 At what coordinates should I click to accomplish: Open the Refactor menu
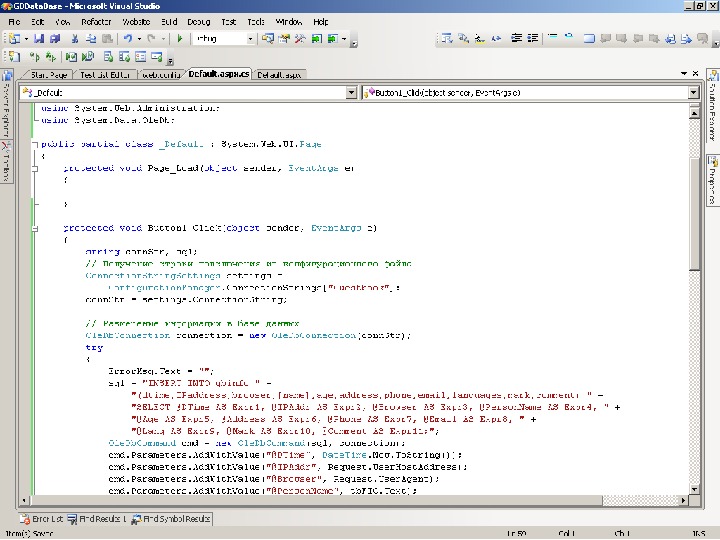[x=96, y=21]
